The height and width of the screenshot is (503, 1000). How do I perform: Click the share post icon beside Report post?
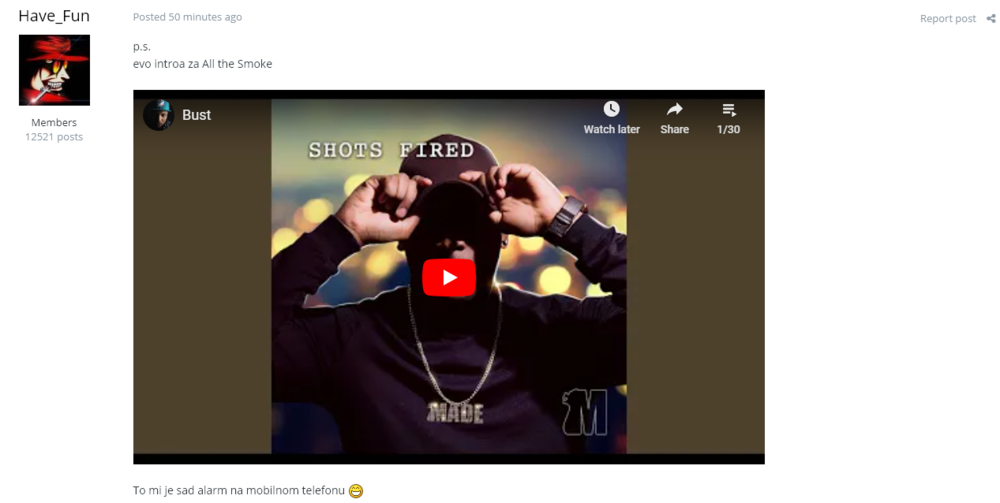click(991, 18)
